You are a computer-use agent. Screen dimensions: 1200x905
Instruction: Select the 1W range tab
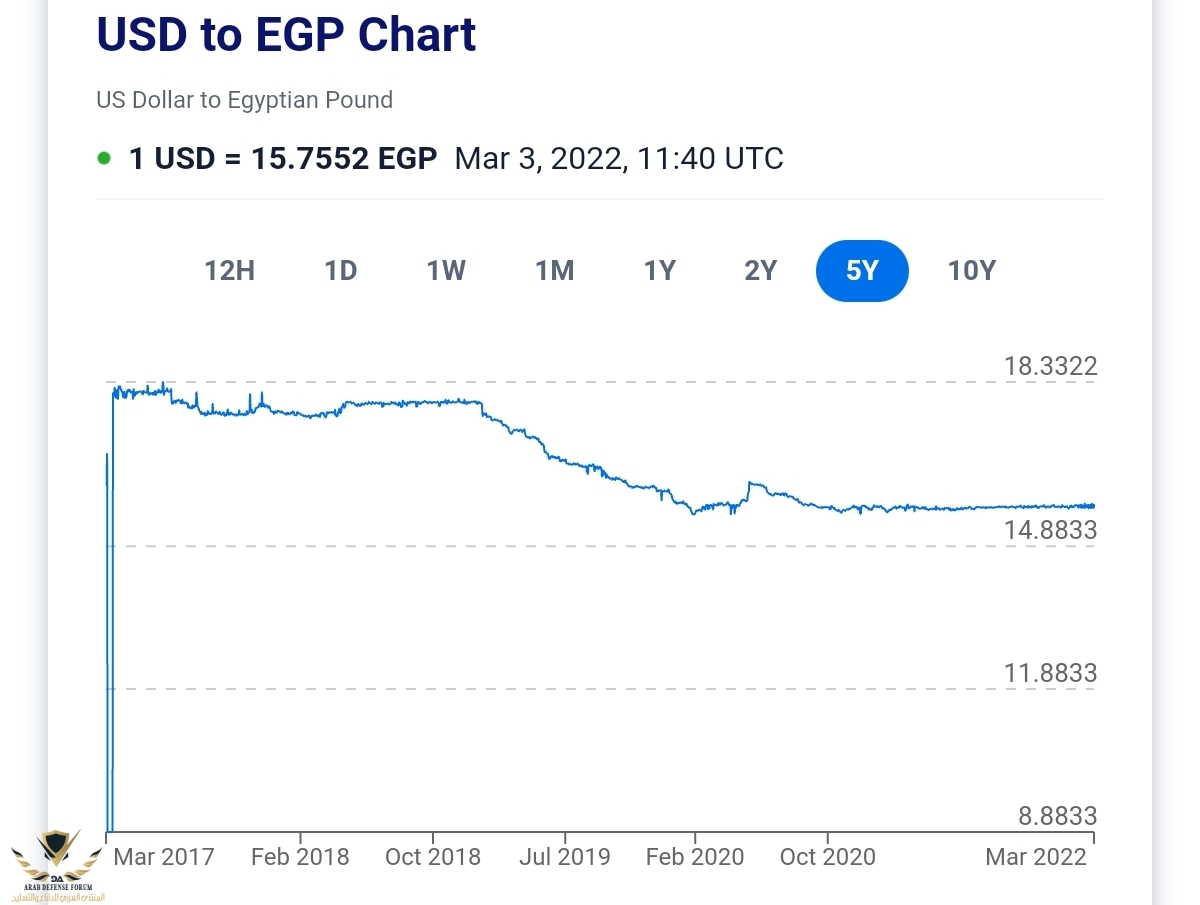click(446, 271)
